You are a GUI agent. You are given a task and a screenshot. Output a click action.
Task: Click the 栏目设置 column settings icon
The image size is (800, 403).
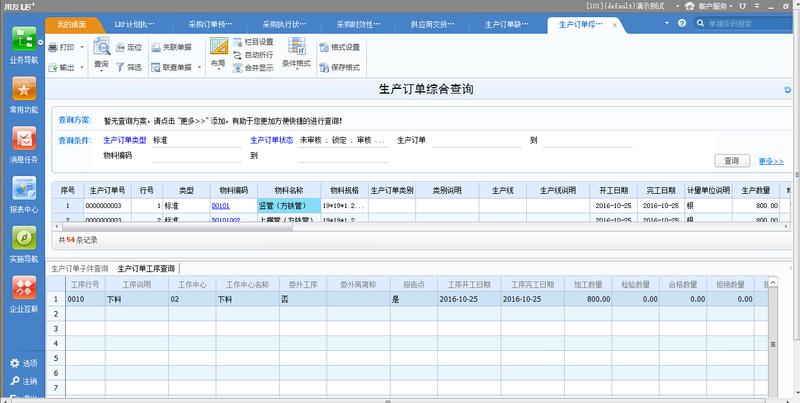(237, 42)
